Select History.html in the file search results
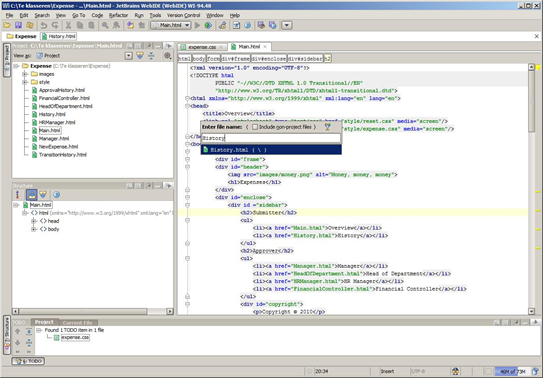 (271, 150)
